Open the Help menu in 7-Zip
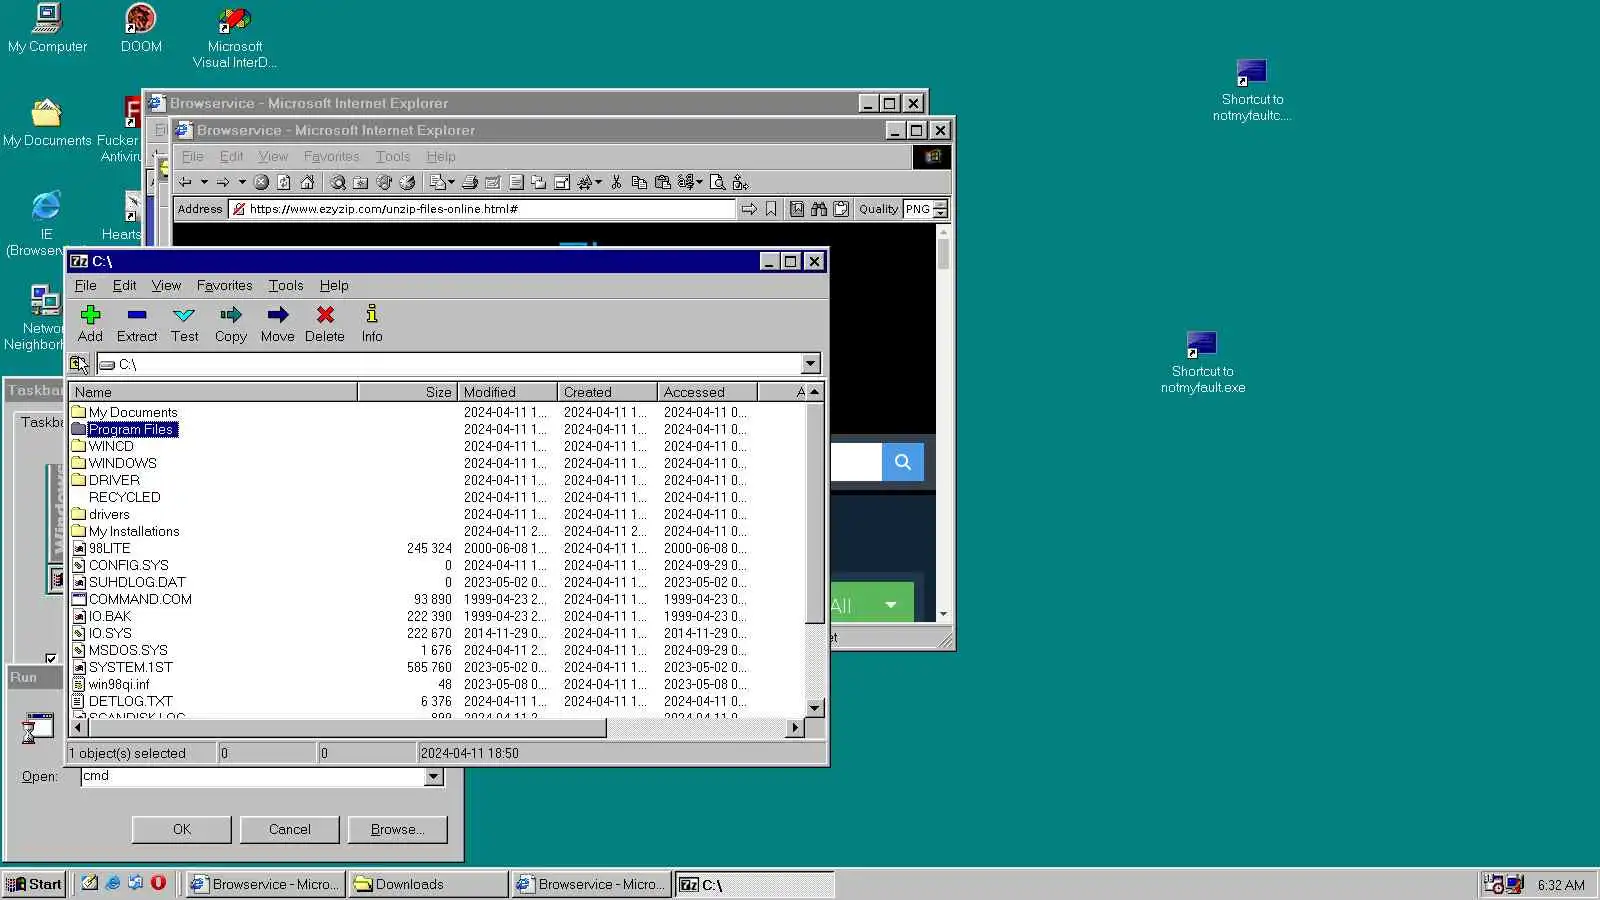 pos(334,285)
